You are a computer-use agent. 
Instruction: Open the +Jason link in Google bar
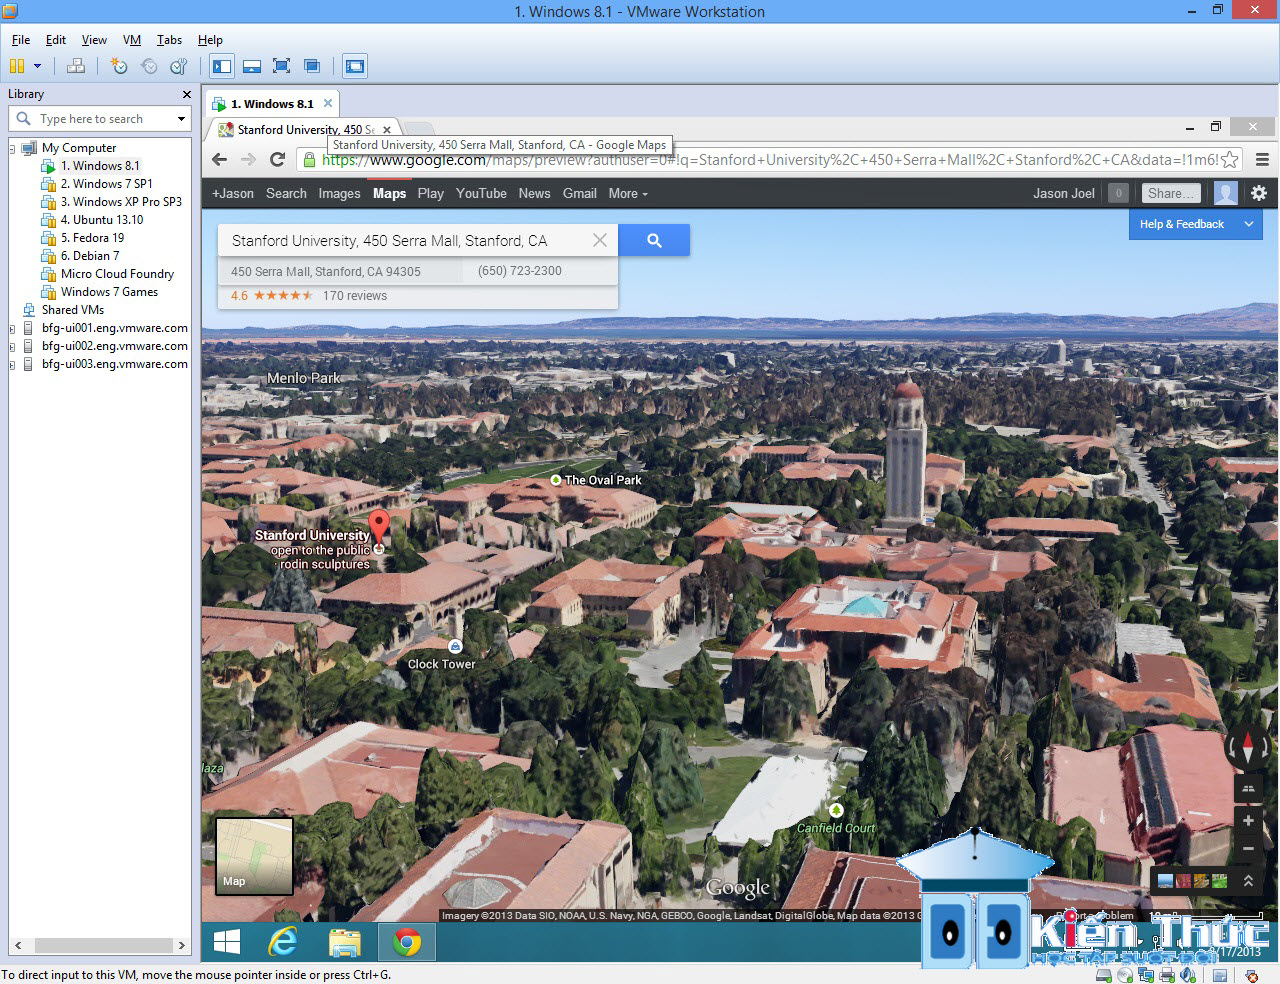[233, 193]
